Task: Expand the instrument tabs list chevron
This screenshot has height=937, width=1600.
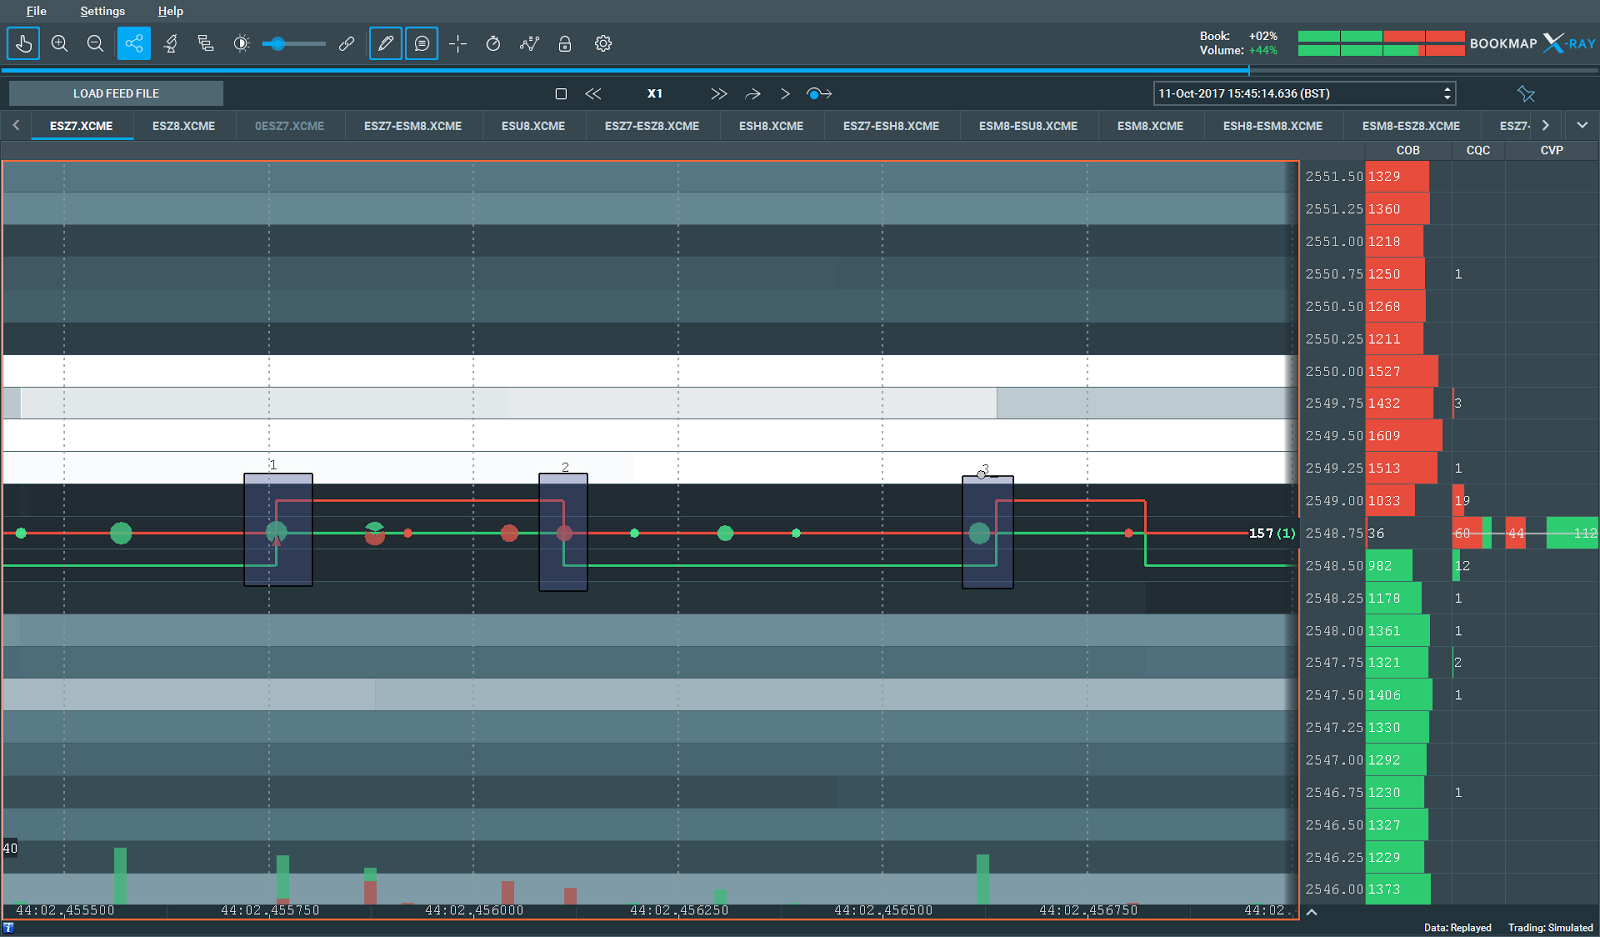Action: click(x=1582, y=126)
